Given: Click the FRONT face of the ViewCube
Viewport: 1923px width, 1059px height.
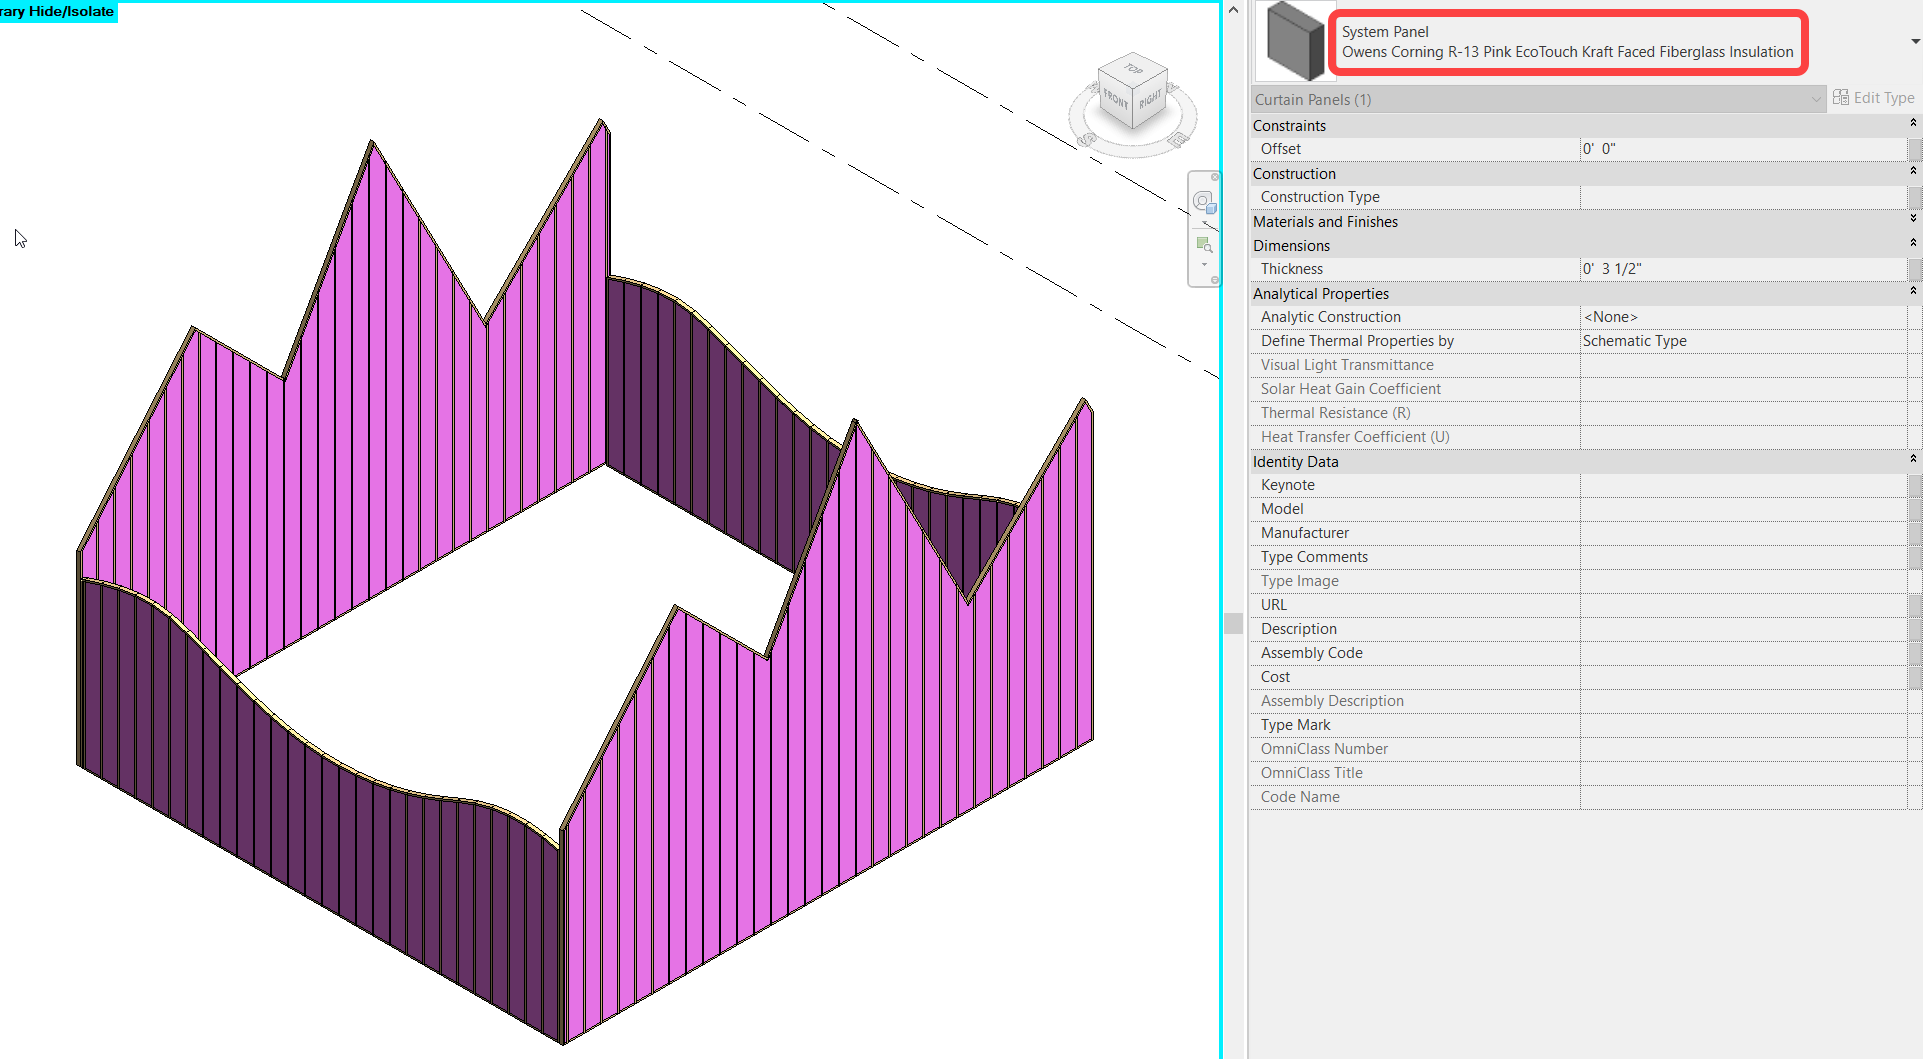Looking at the screenshot, I should coord(1115,101).
